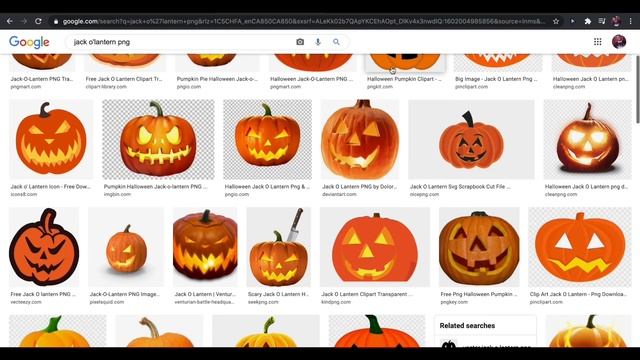Open 'Clip Art Jack O Lantern - Png Downloa...' caption
Viewport: 640px width, 360px height.
point(578,294)
